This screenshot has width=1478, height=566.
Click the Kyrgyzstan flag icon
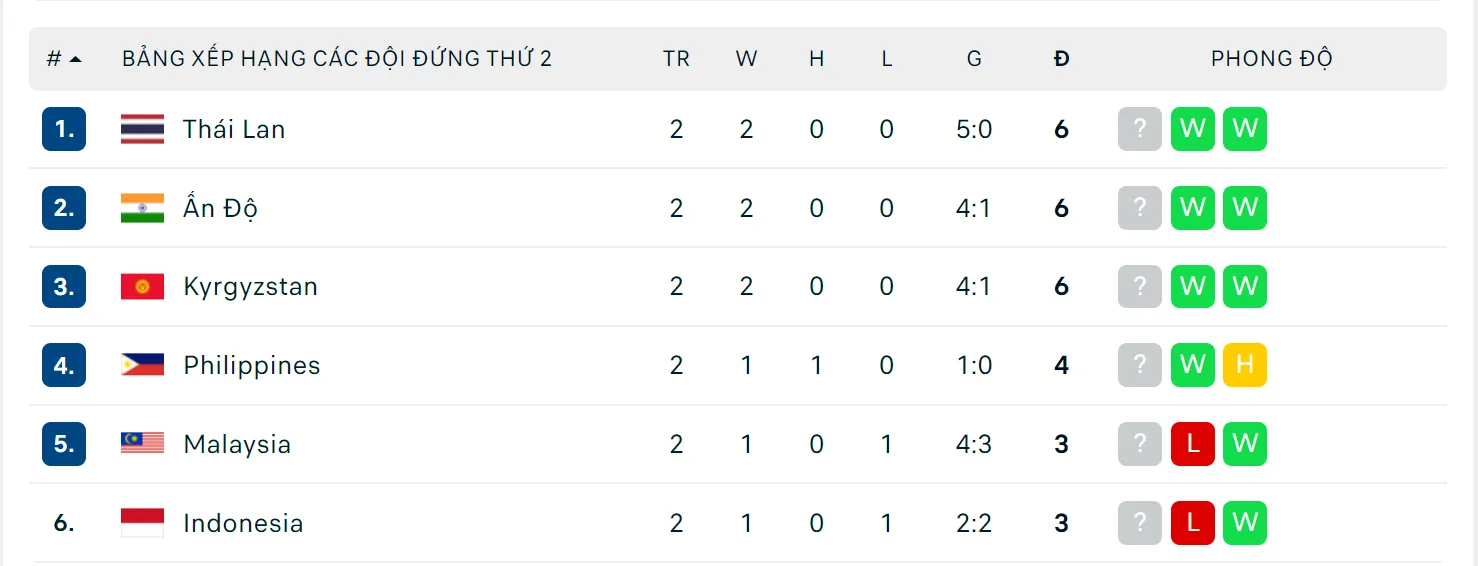point(142,287)
